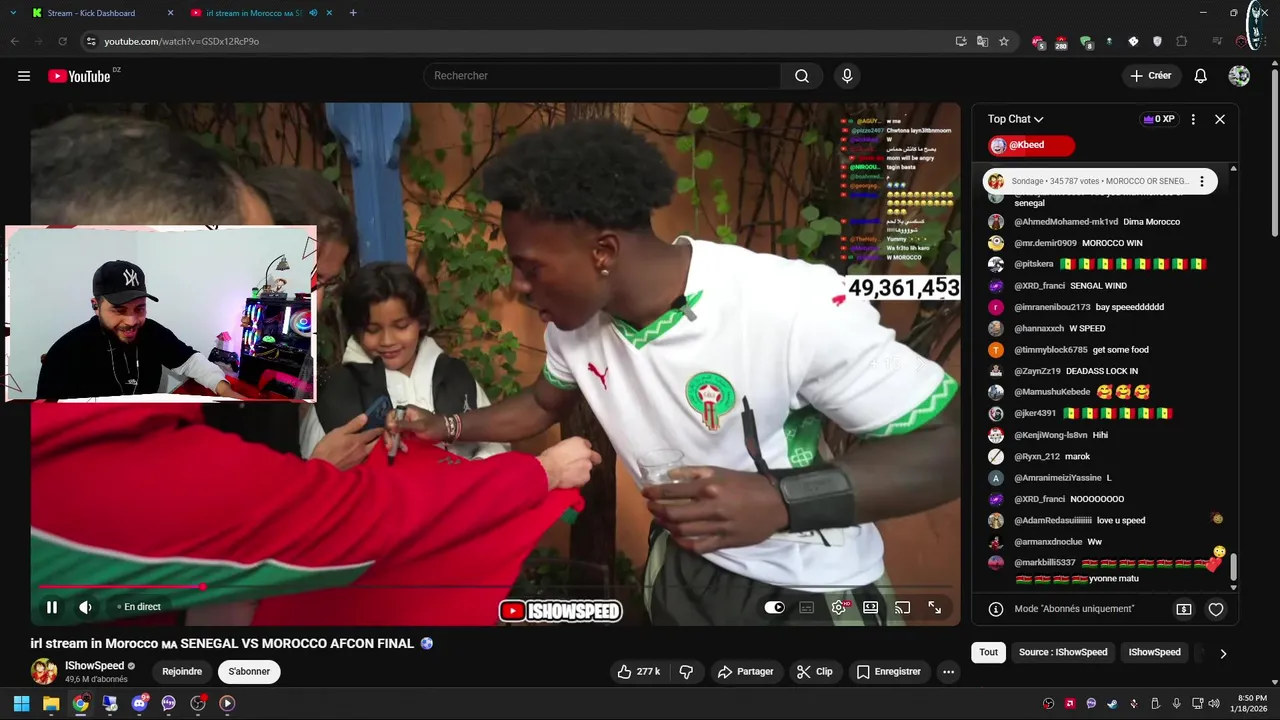Open the Super Chat dollar icon
This screenshot has width=1280, height=720.
(1184, 609)
